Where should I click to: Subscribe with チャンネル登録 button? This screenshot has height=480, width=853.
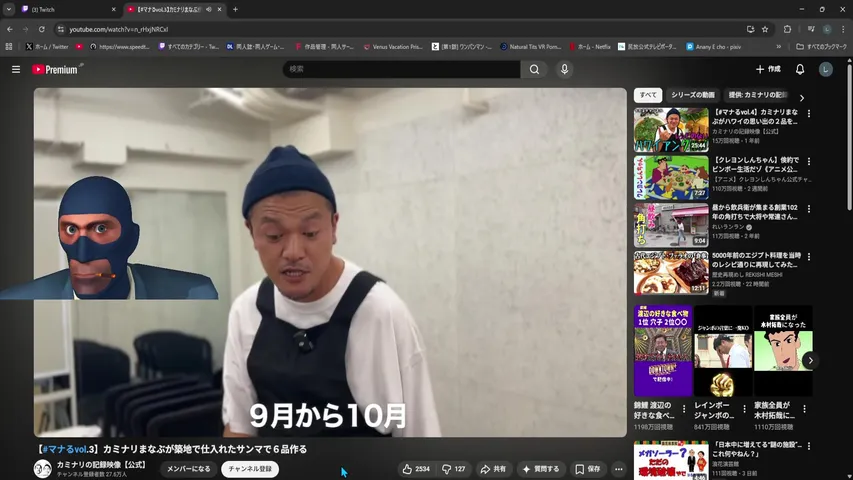[x=250, y=469]
